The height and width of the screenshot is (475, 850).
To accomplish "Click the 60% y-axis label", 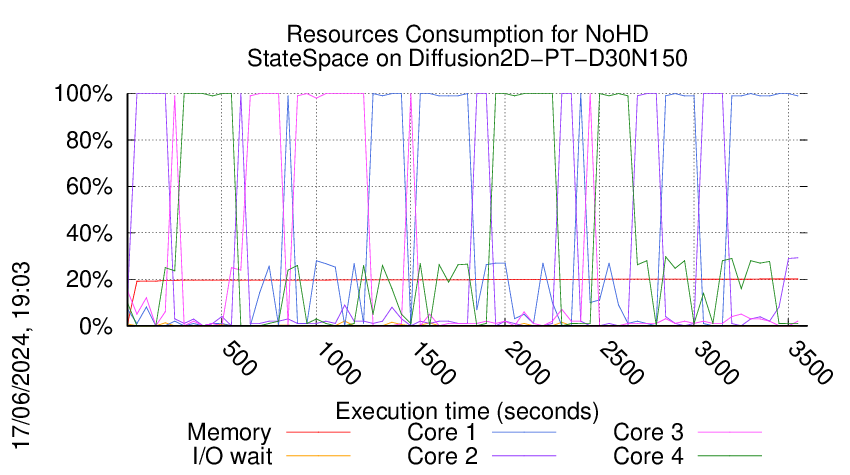I will pyautogui.click(x=89, y=187).
